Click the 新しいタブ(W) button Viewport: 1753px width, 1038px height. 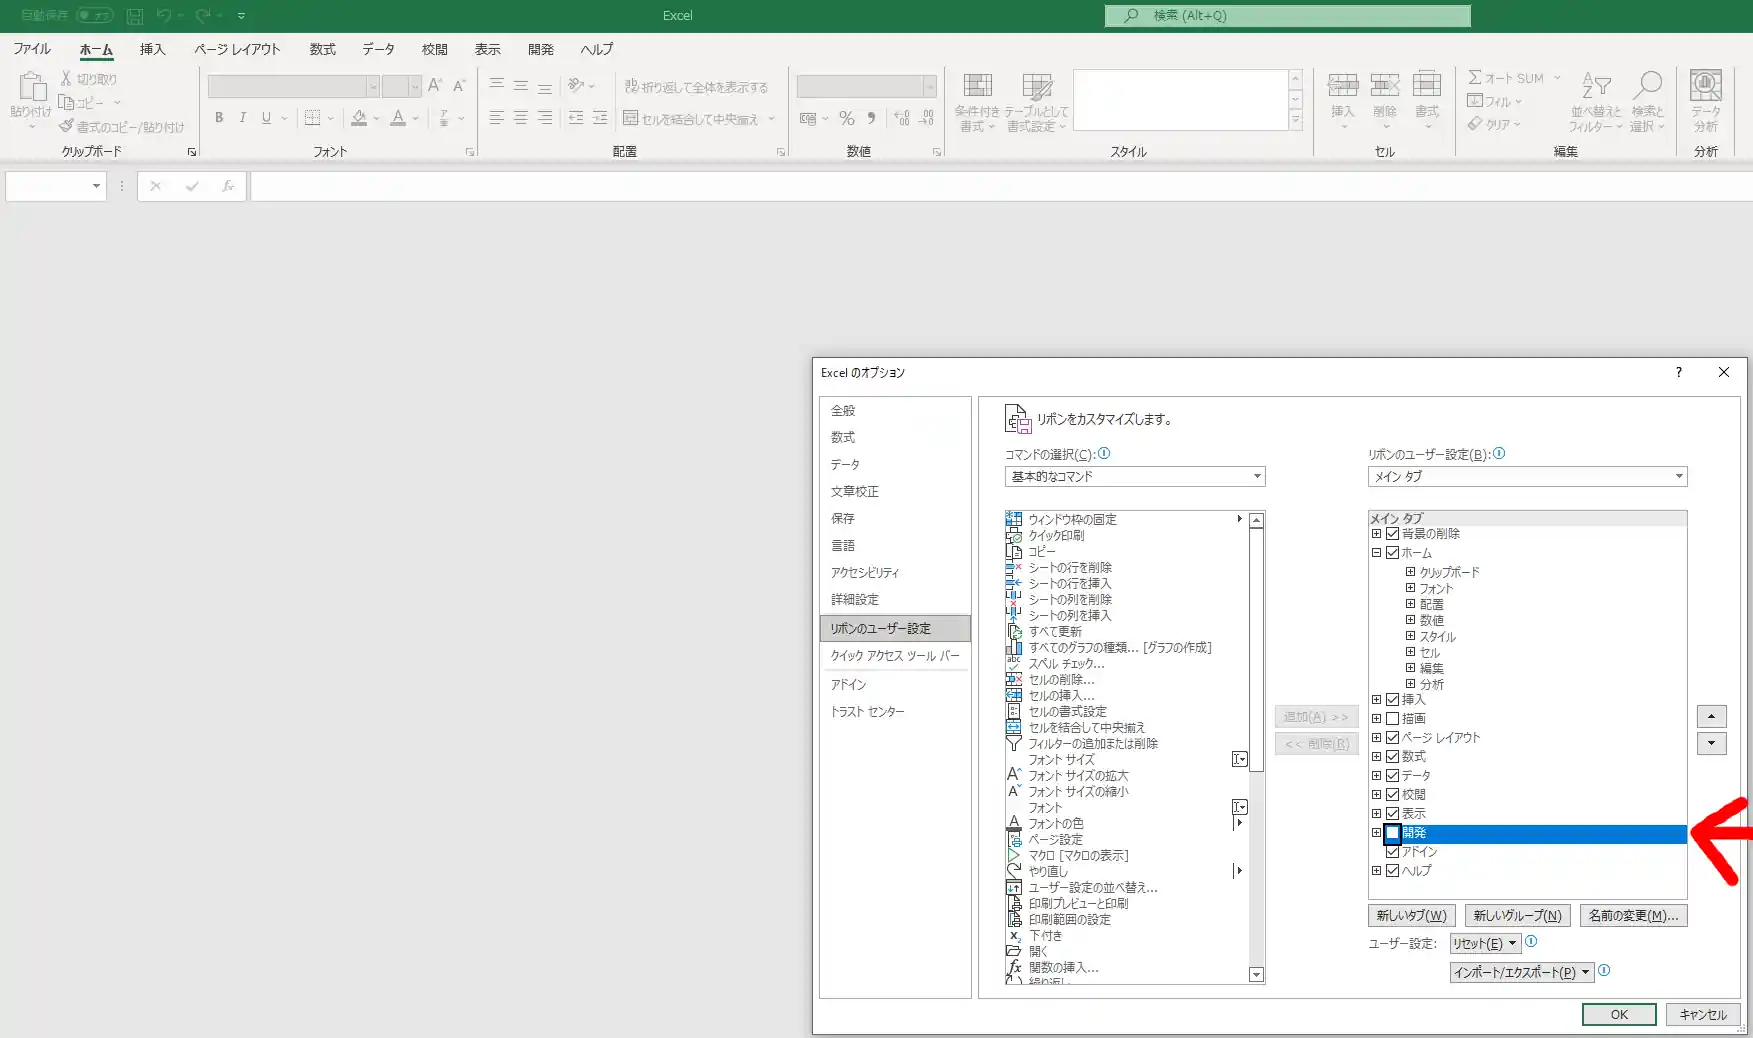point(1411,915)
